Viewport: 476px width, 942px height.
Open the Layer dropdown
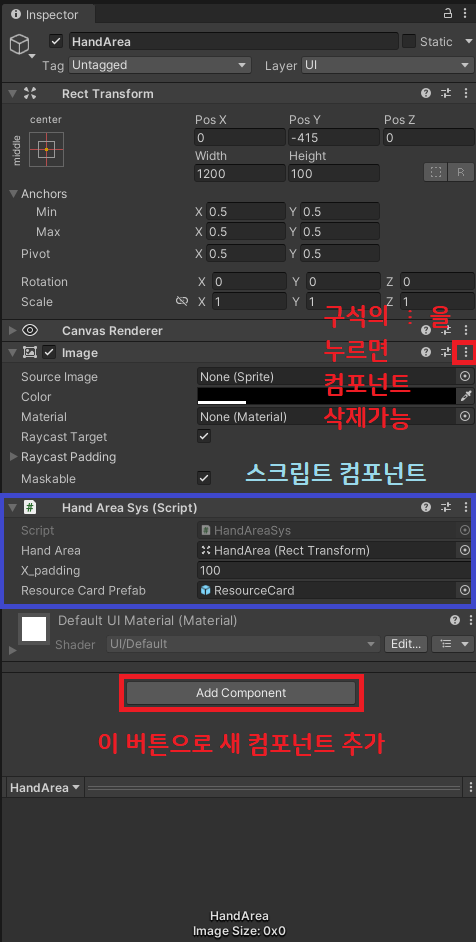(388, 65)
